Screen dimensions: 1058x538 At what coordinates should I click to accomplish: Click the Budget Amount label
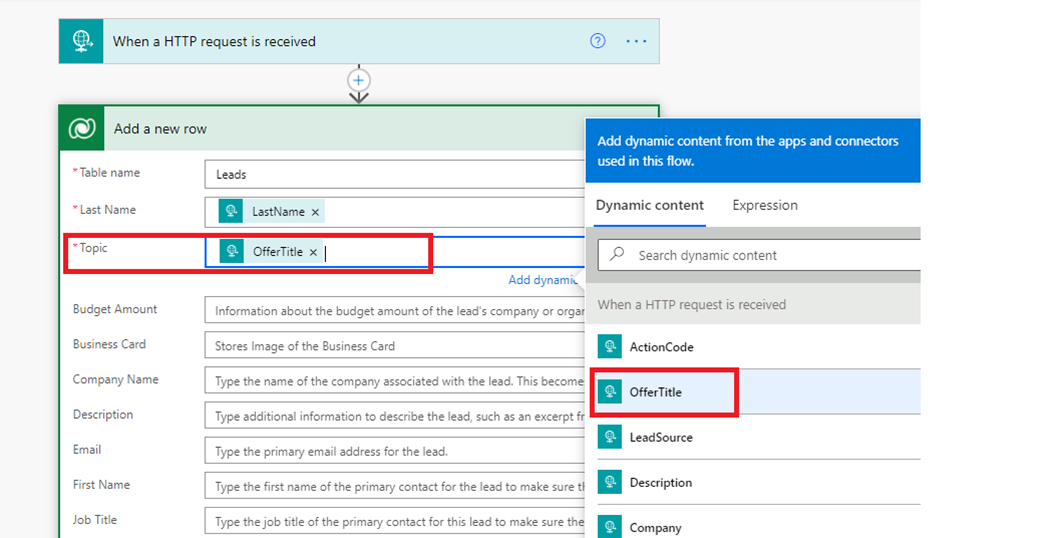(x=115, y=308)
